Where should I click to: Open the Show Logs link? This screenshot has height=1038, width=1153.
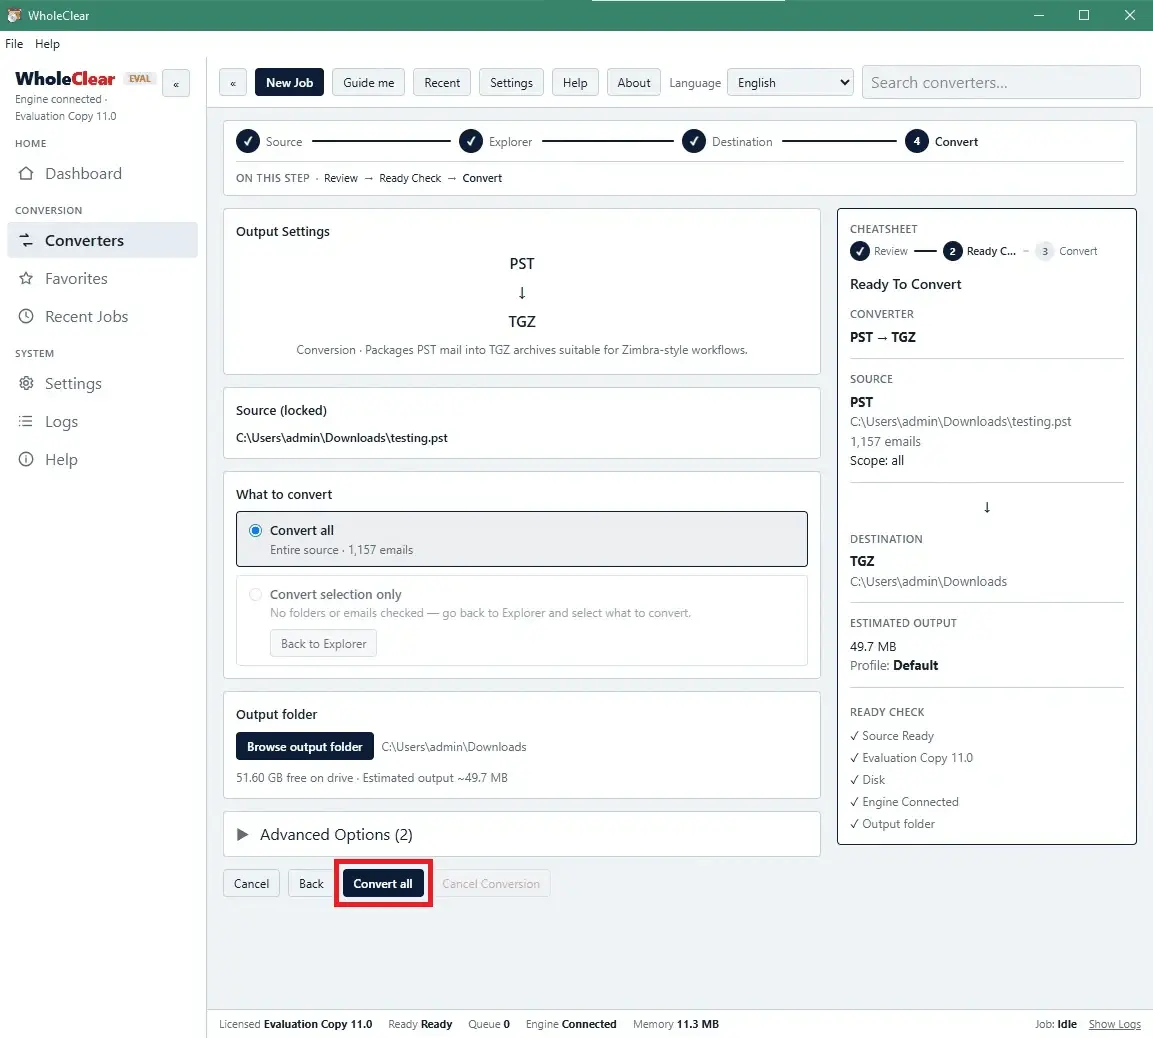[x=1114, y=1024]
